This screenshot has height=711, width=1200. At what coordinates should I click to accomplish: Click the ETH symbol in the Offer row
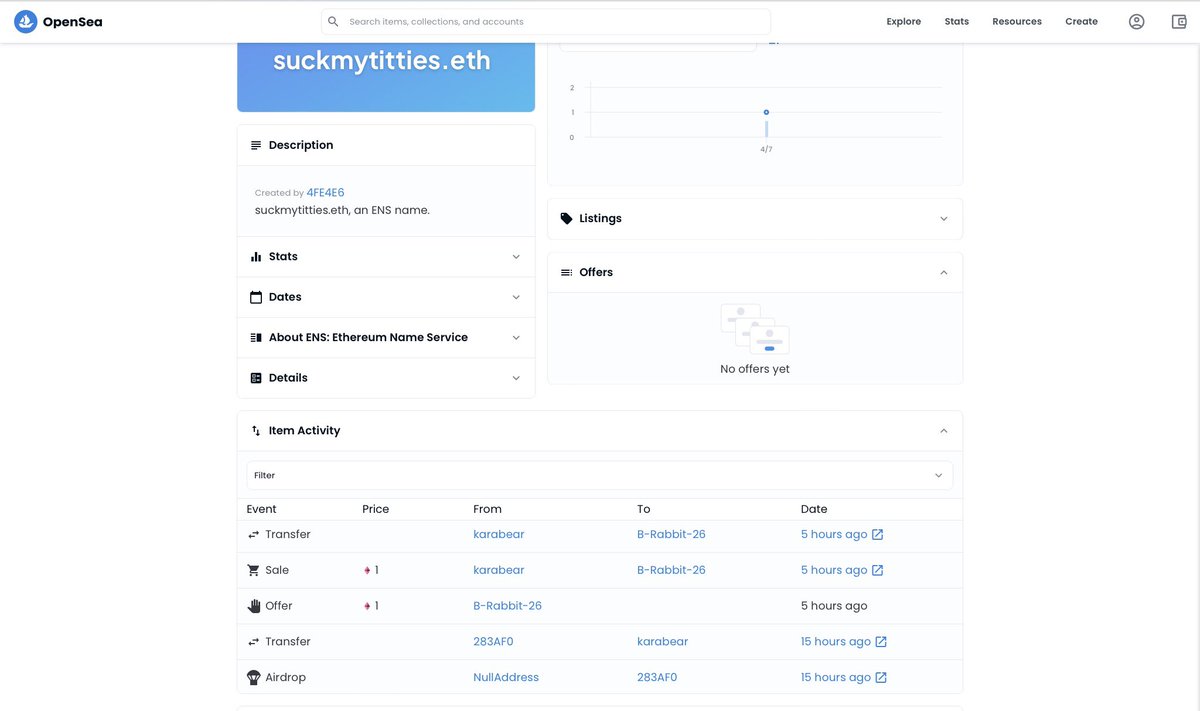[367, 606]
